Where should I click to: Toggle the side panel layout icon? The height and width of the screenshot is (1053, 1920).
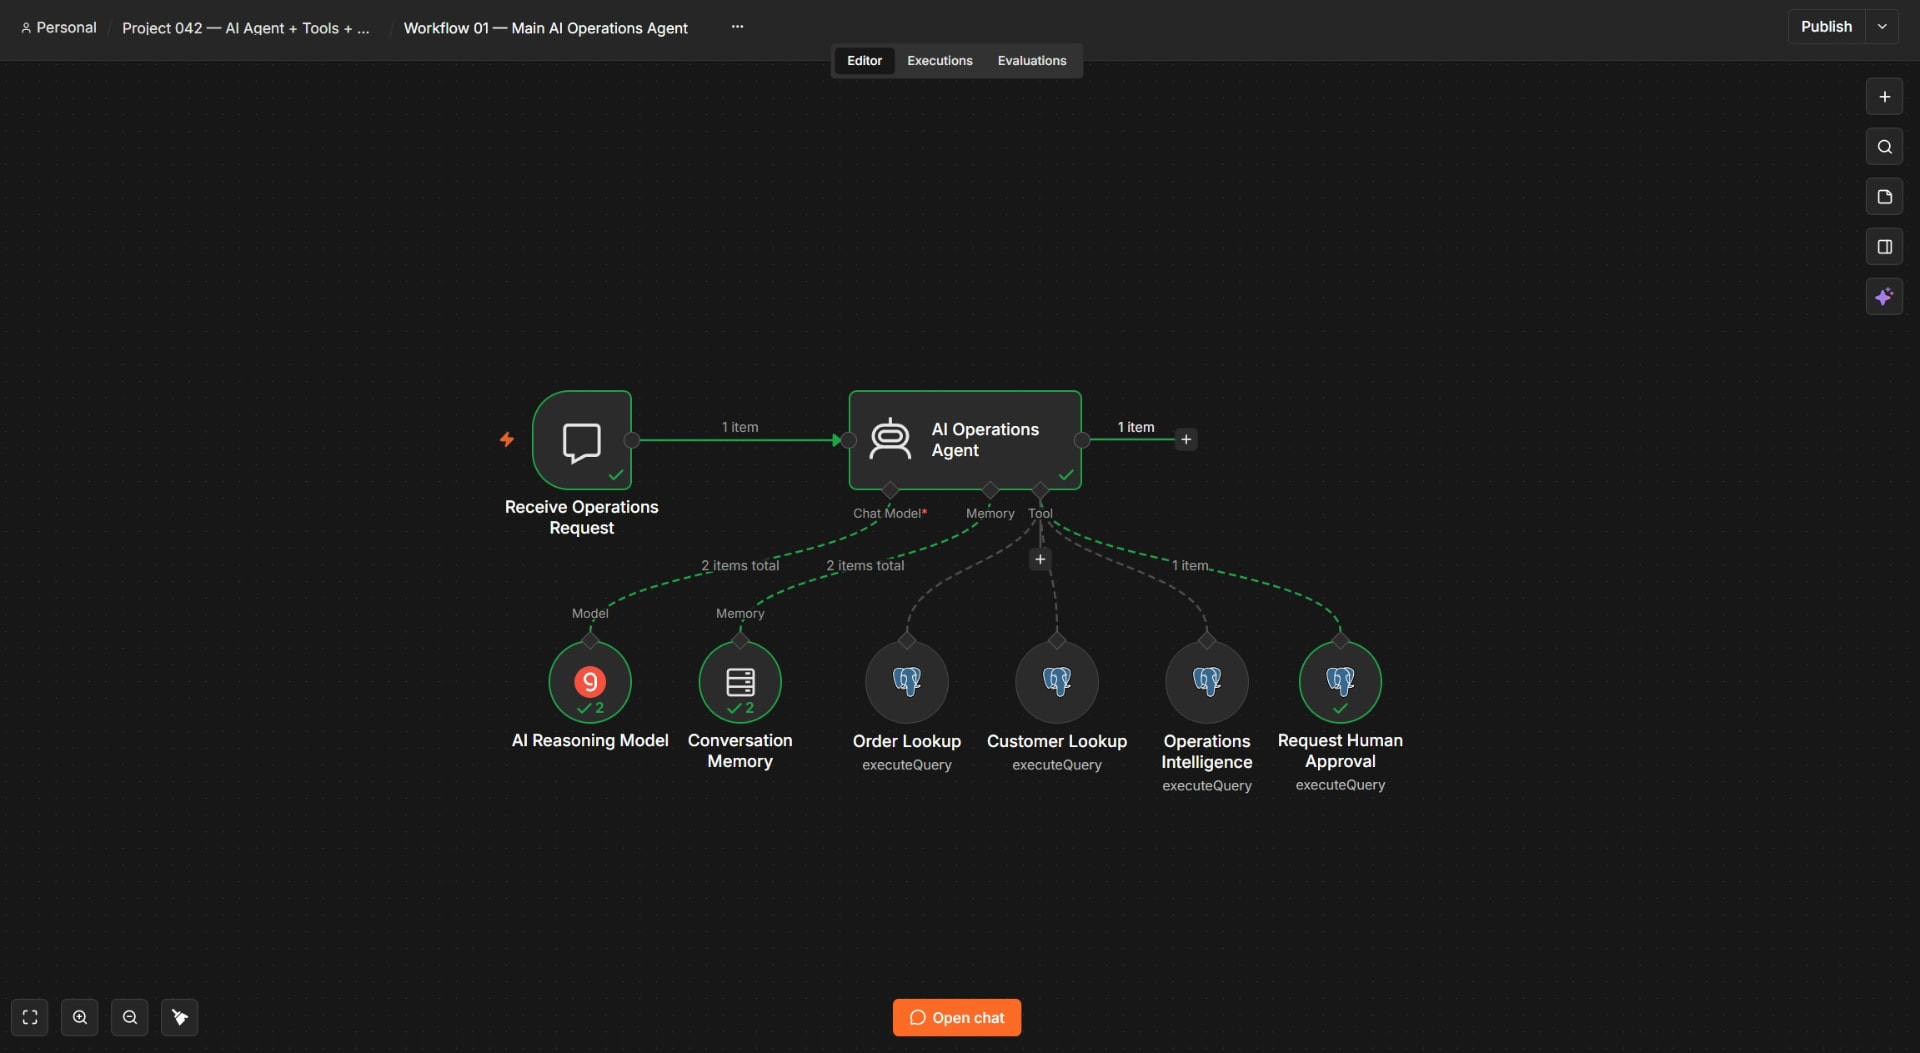click(1884, 247)
